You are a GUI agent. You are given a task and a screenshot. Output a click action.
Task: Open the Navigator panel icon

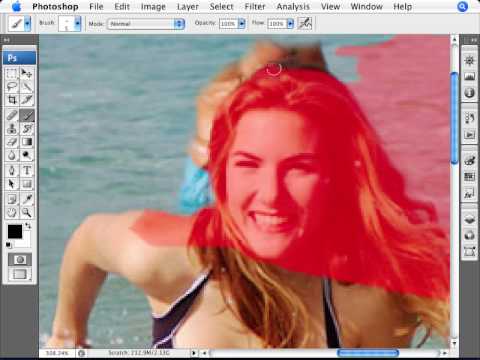pos(469,61)
